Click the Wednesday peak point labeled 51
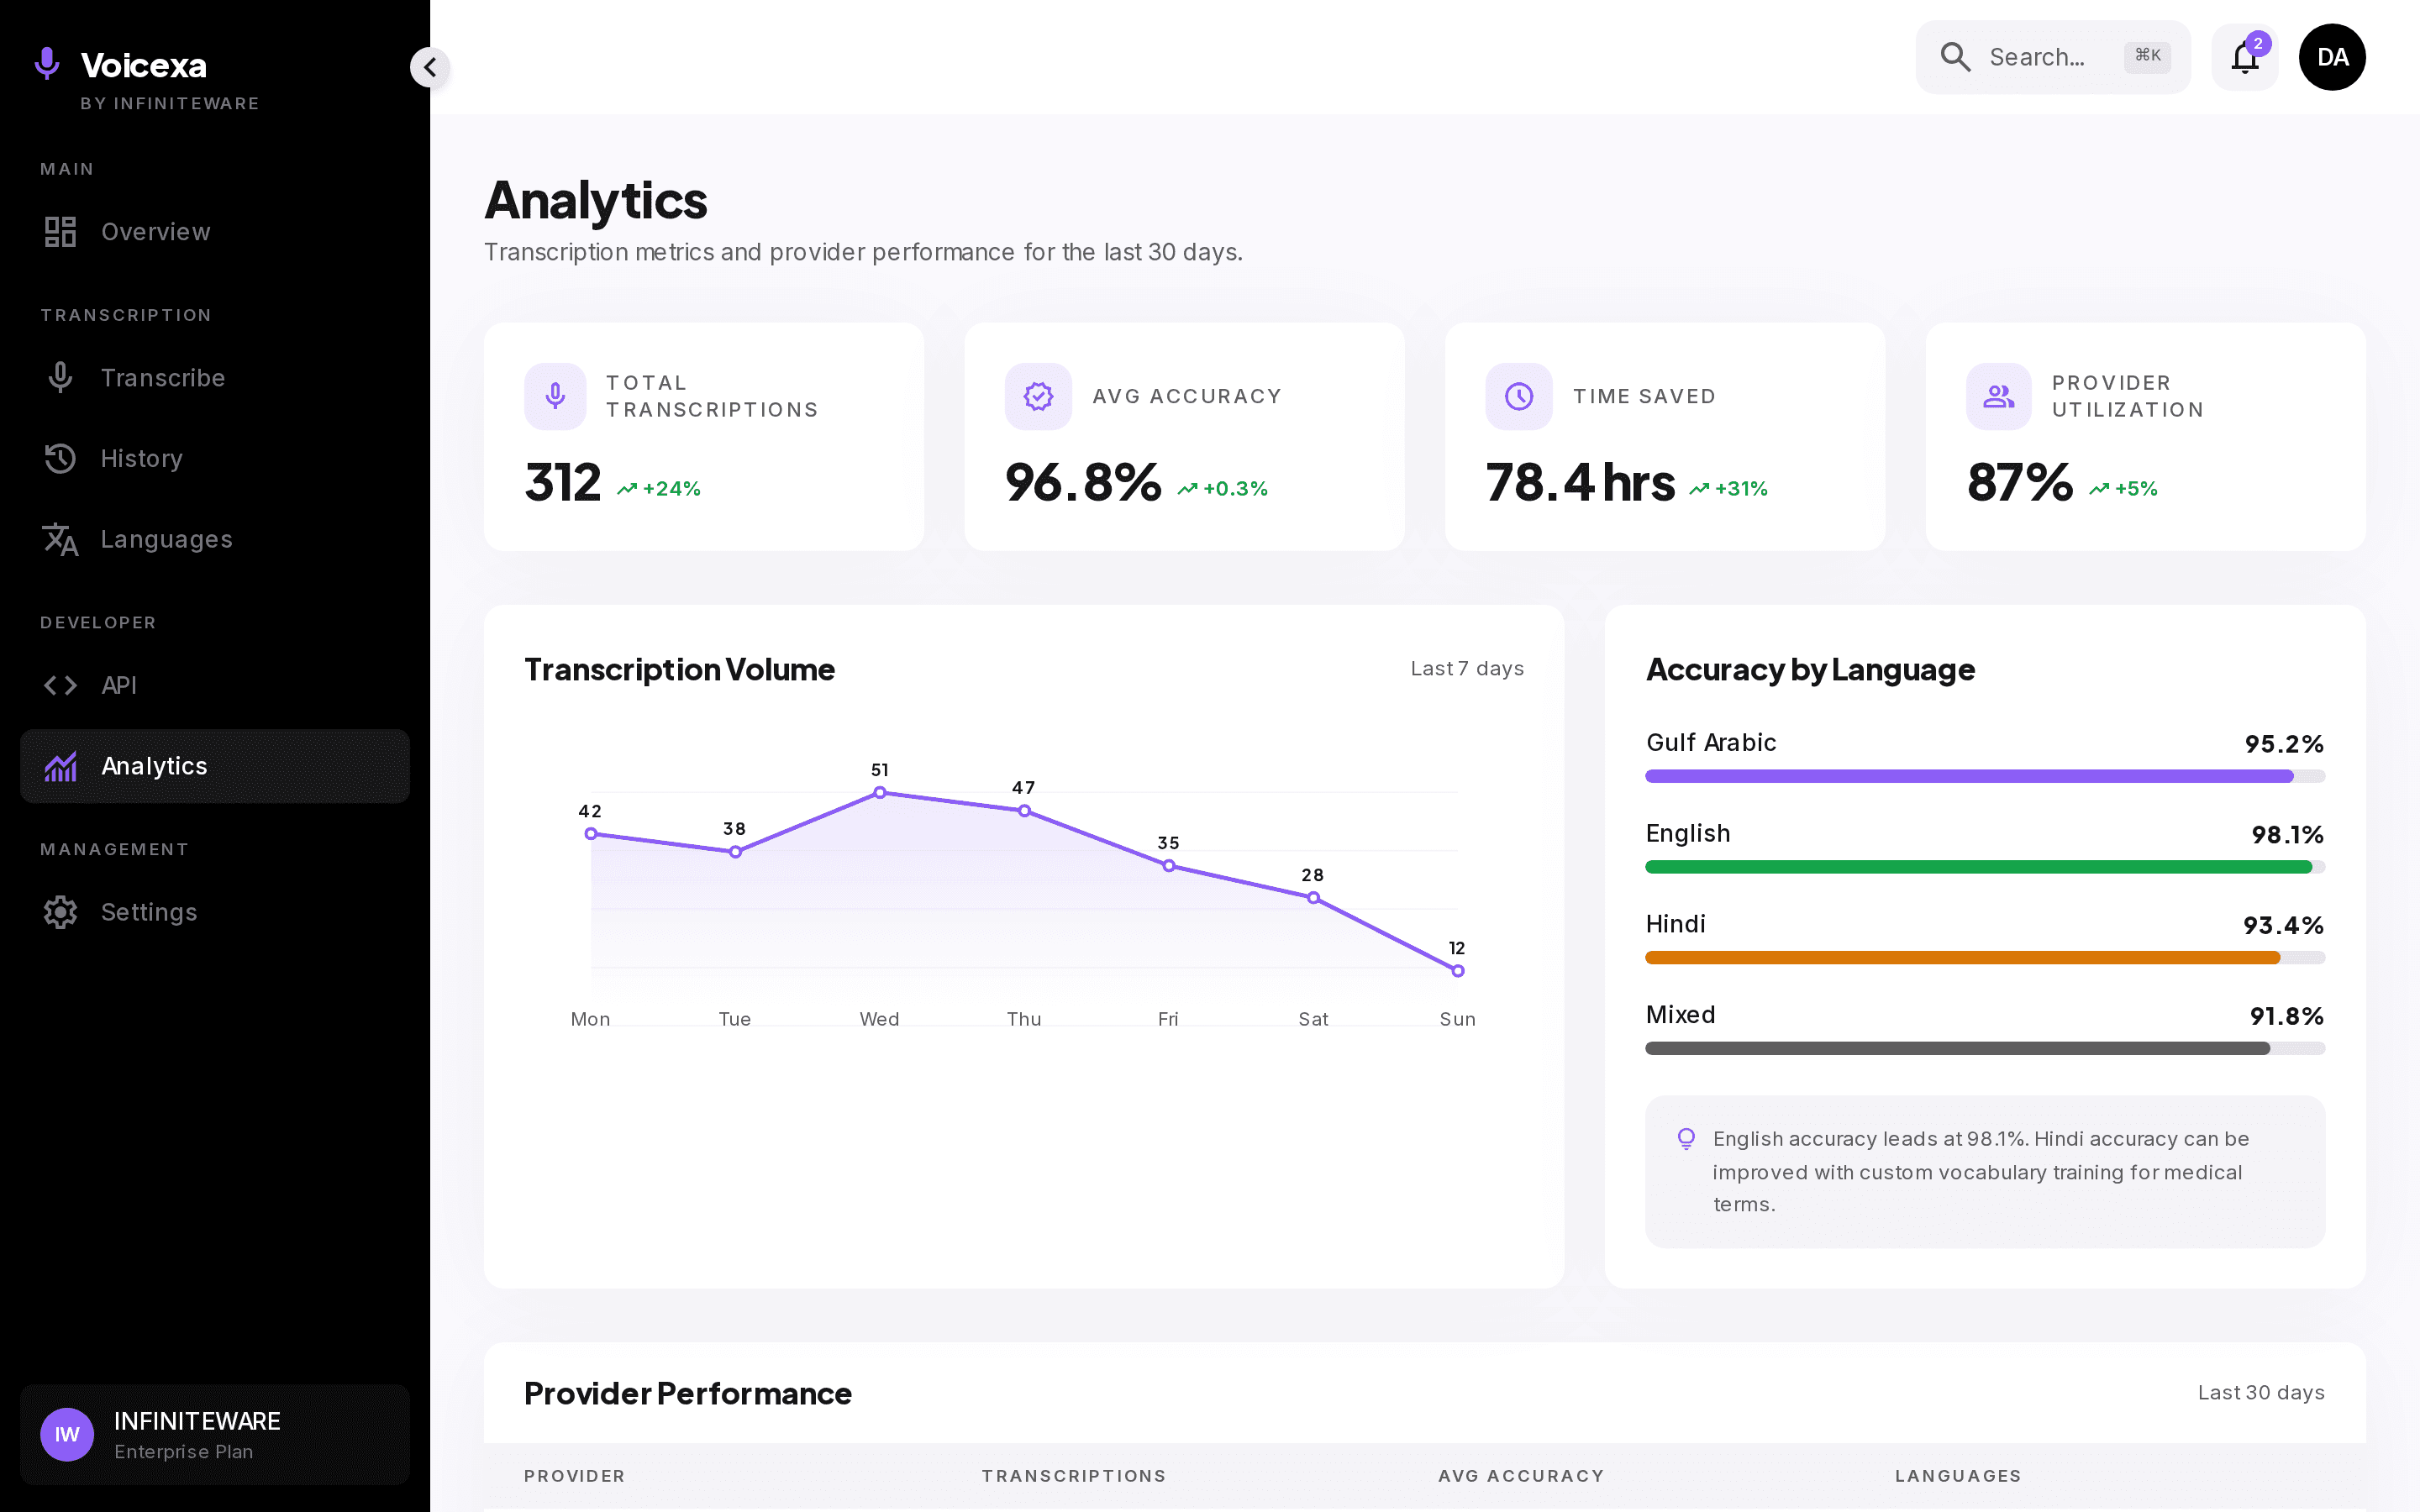2420x1512 pixels. 880,793
